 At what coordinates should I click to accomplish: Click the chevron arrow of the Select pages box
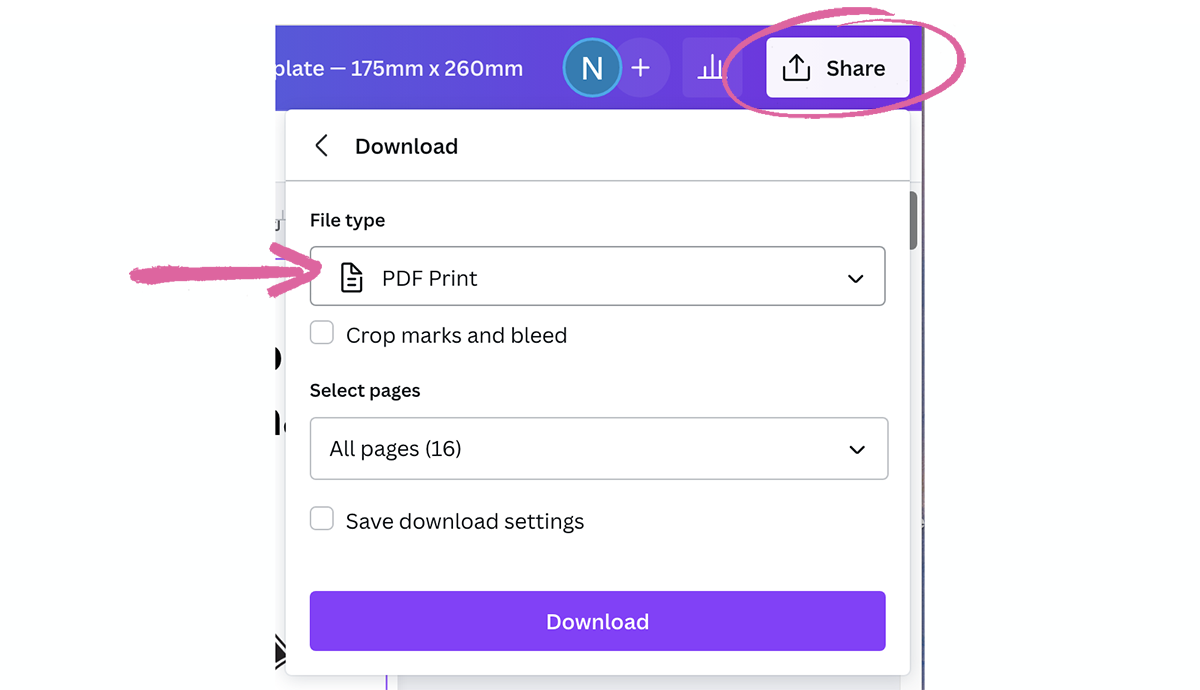[857, 450]
